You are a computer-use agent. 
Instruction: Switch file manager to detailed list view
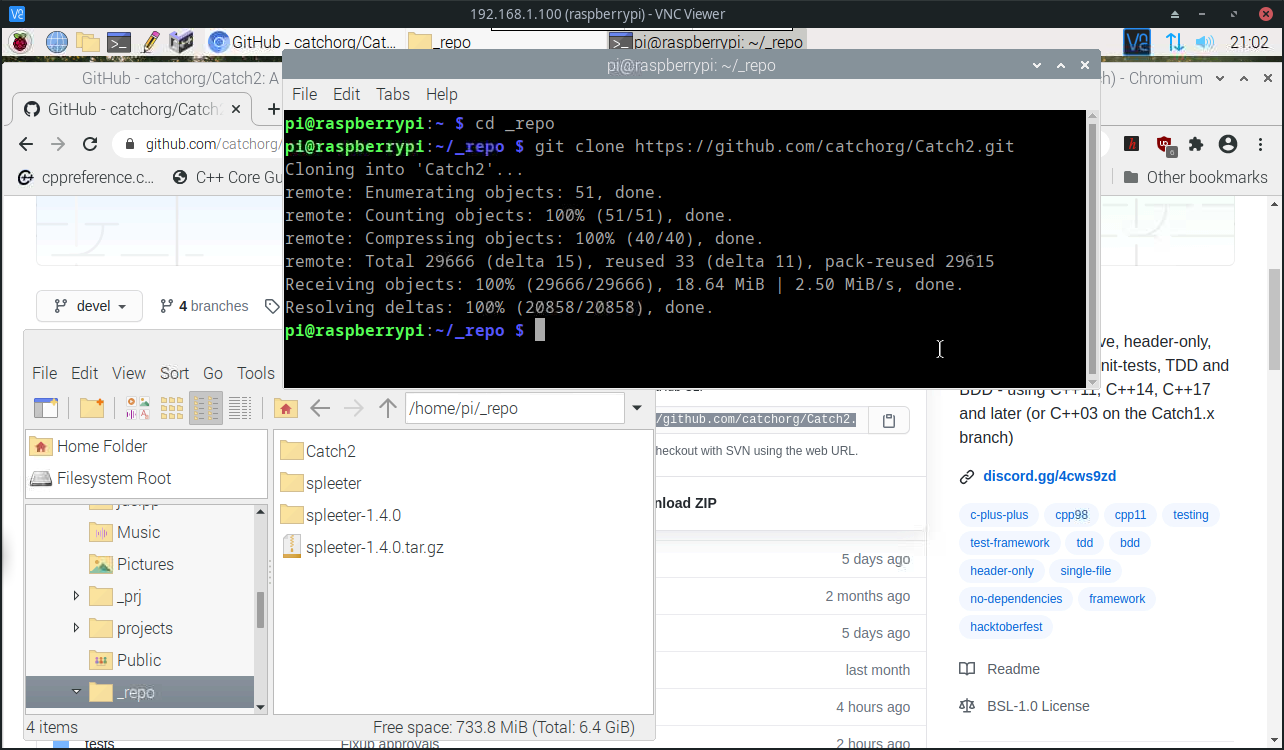(x=240, y=408)
